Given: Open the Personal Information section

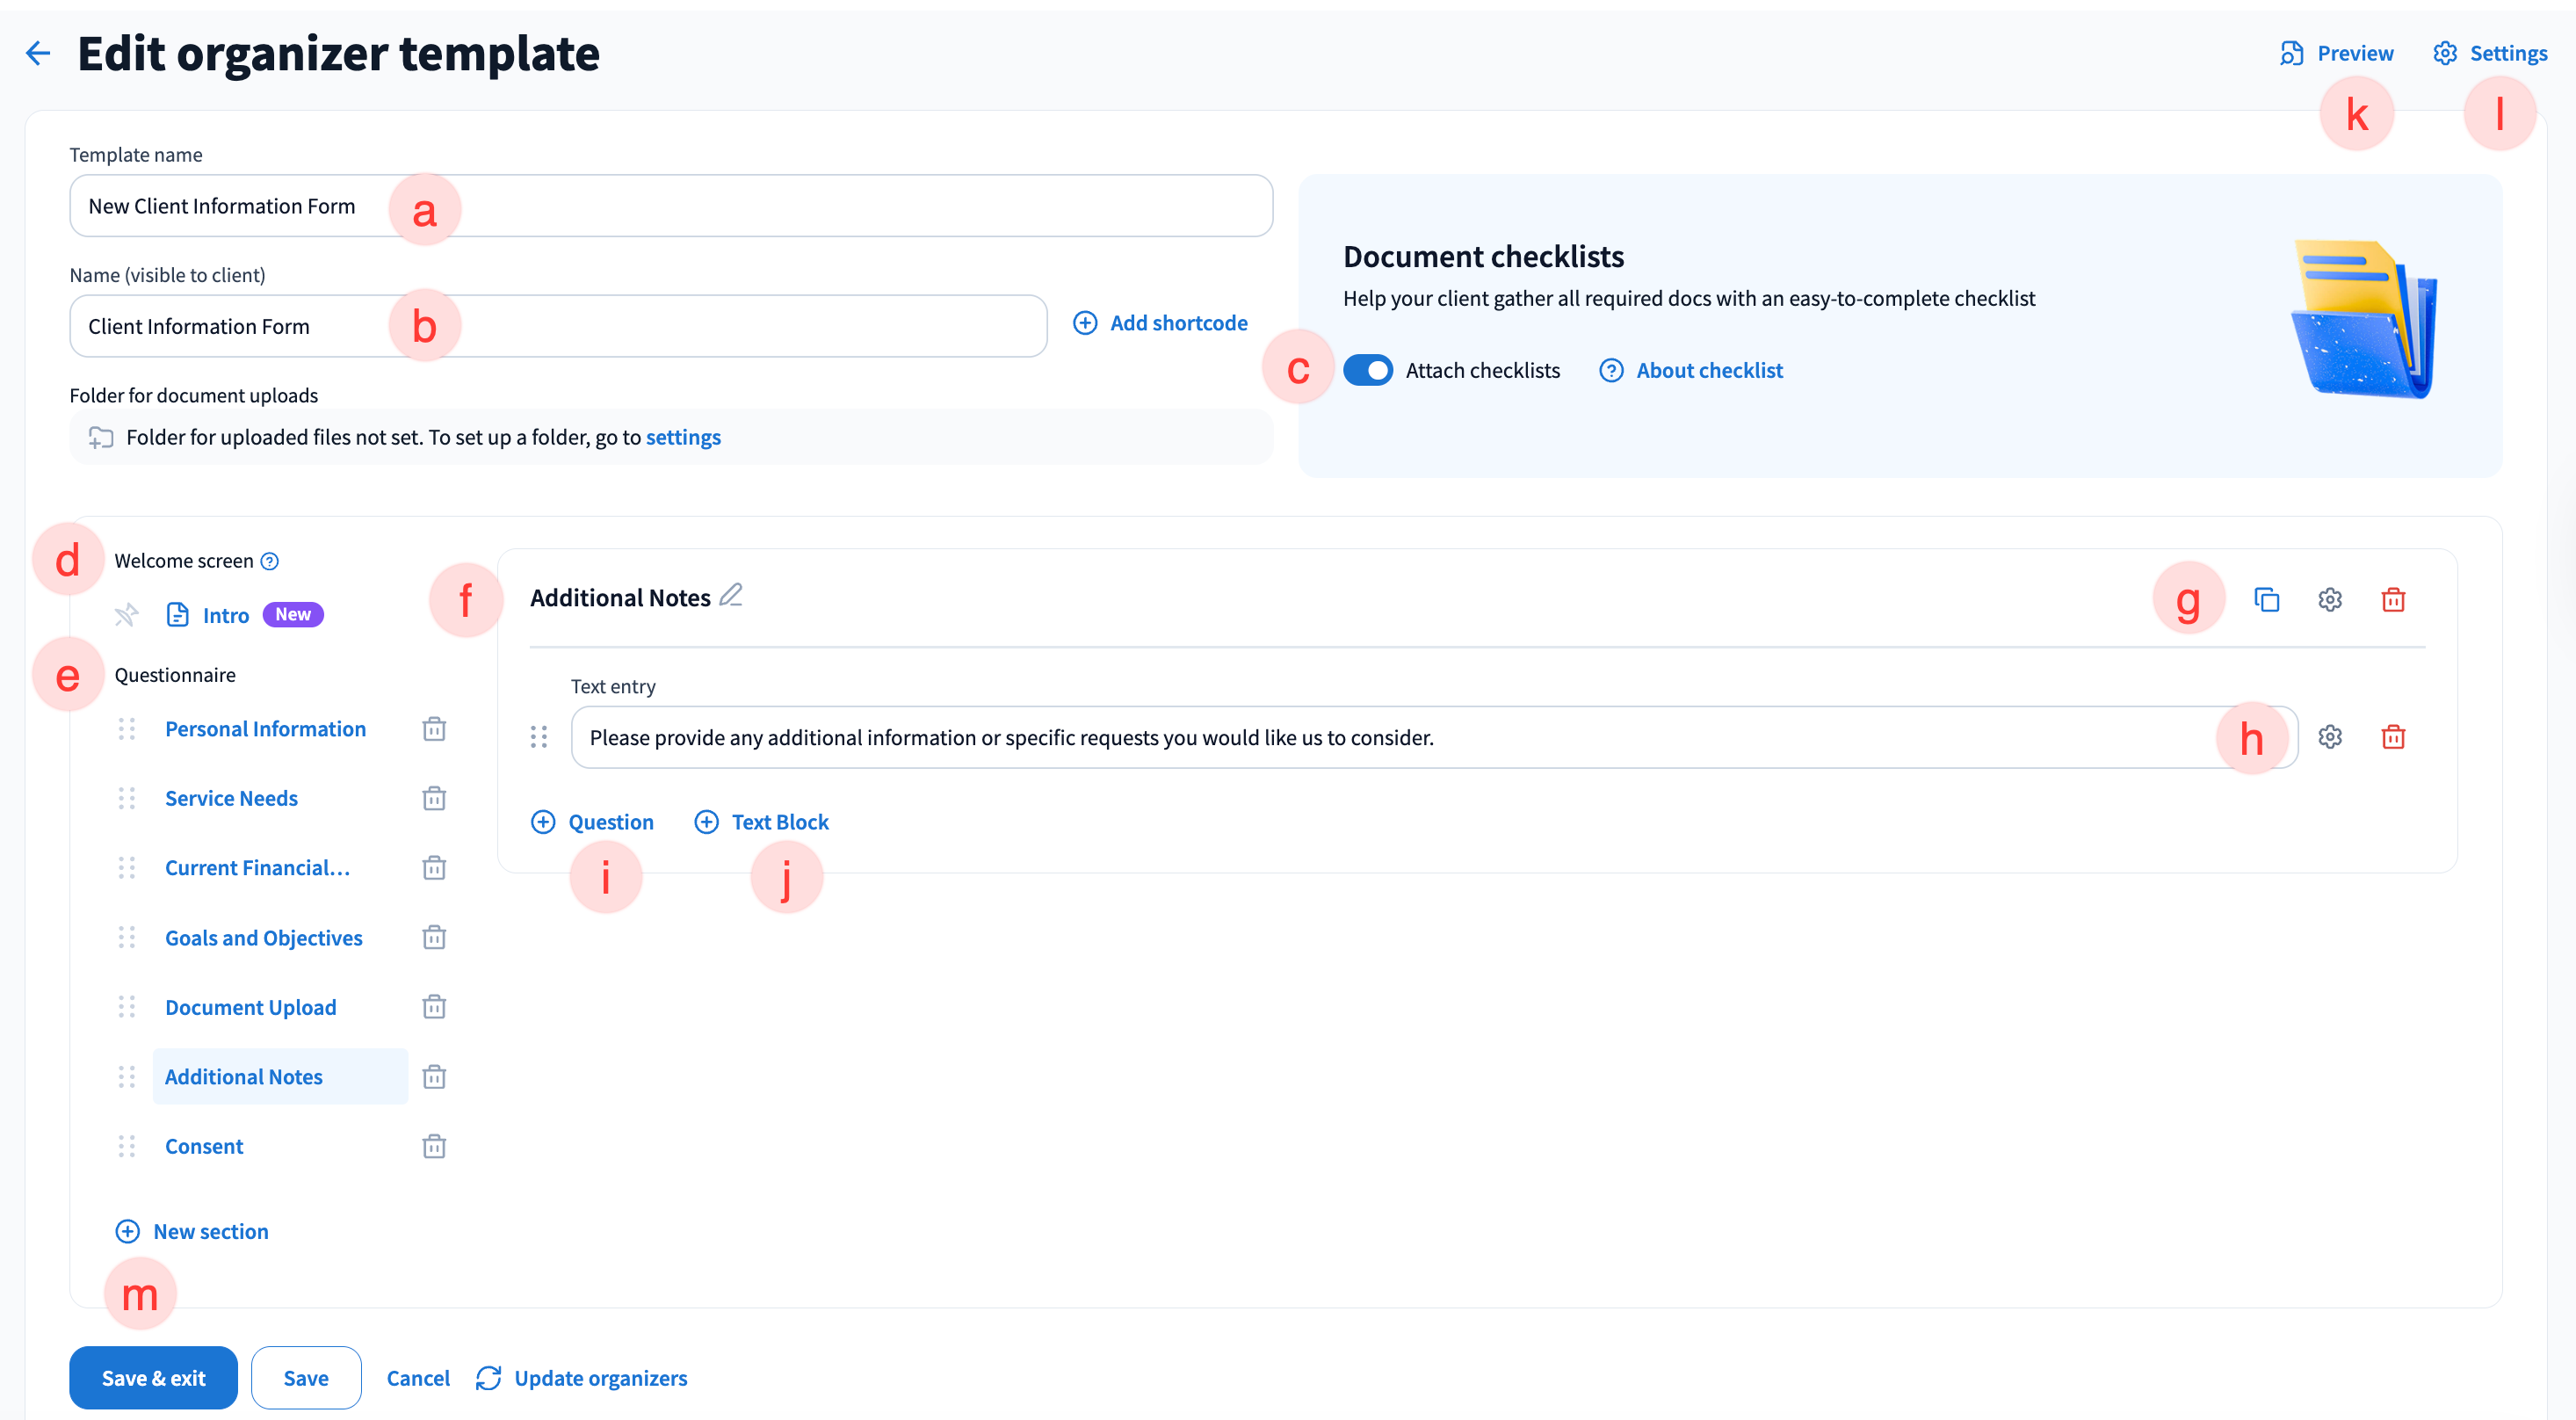Looking at the screenshot, I should click(x=265, y=729).
